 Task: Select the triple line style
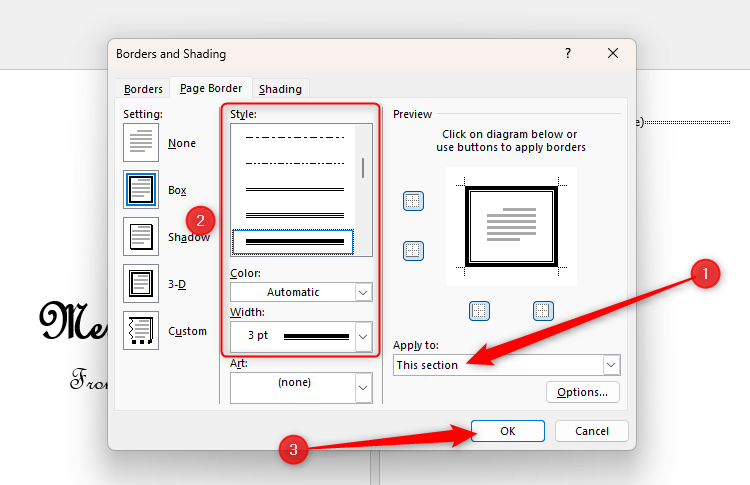(x=295, y=215)
